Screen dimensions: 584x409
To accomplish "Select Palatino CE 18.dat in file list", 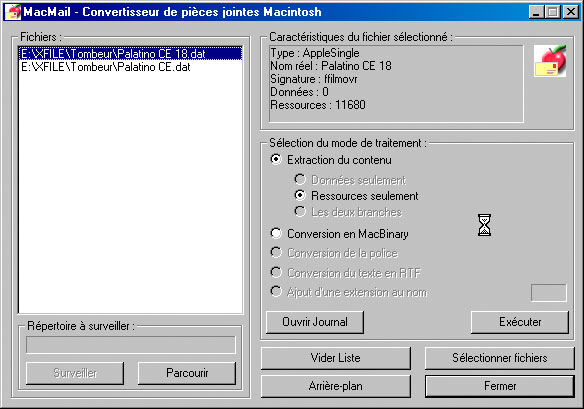I will [131, 54].
